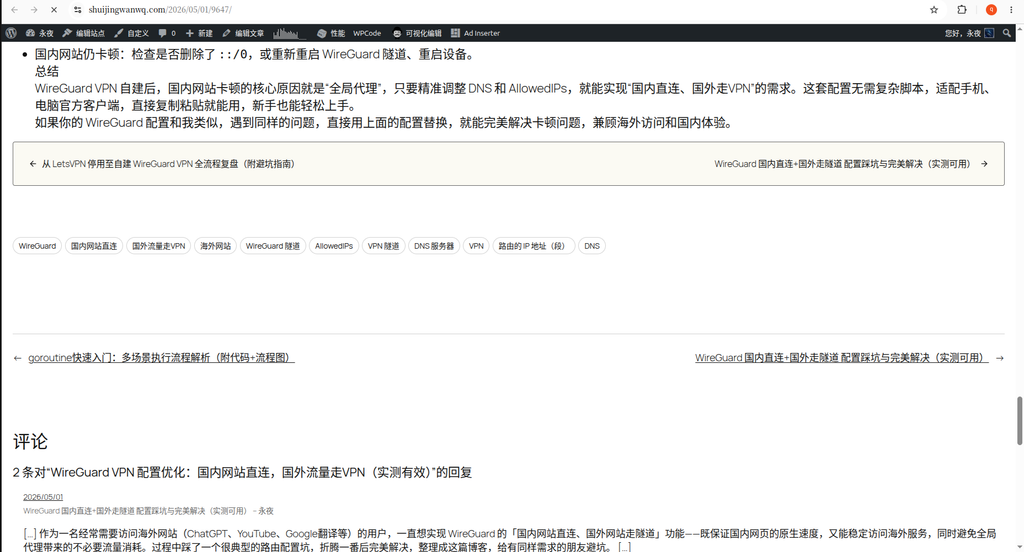Open the 您好, 永夜 account menu
Viewport: 1024px width, 552px height.
[x=969, y=33]
